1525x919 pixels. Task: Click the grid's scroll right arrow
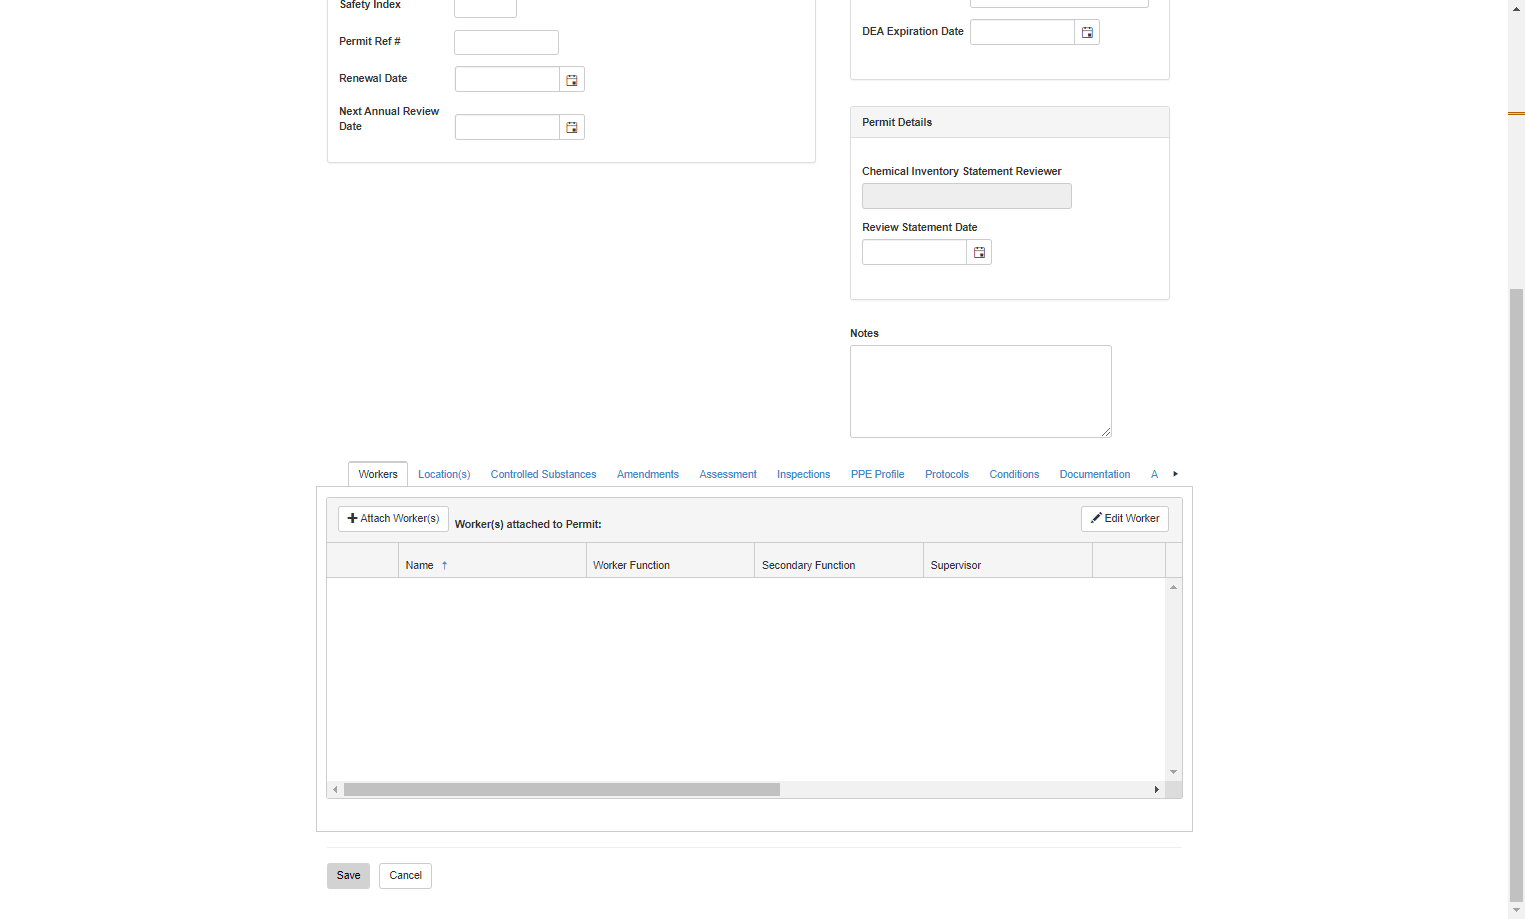point(1157,790)
